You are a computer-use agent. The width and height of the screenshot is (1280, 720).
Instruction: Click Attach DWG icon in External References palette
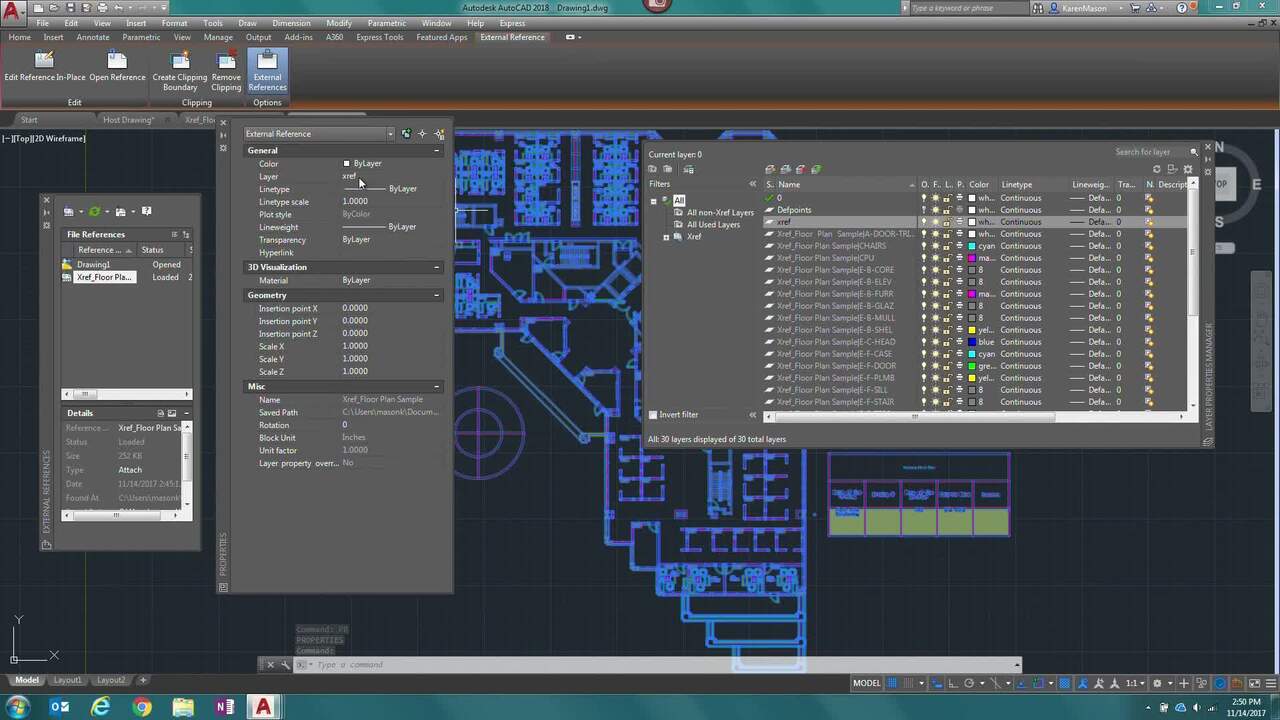(x=69, y=211)
